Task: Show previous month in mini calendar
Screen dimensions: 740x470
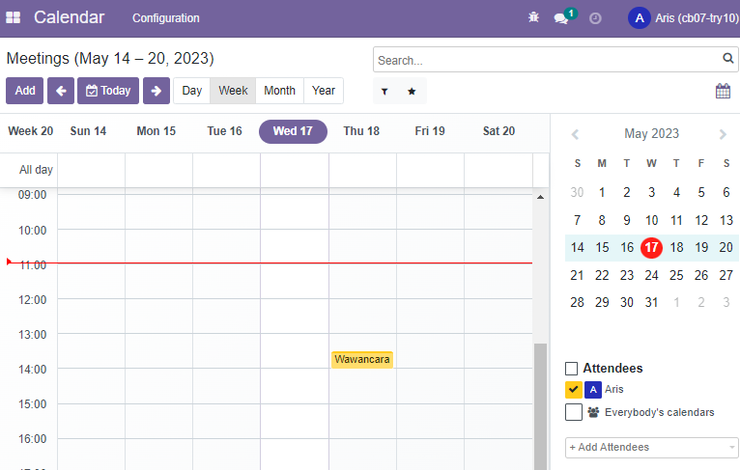Action: tap(575, 134)
